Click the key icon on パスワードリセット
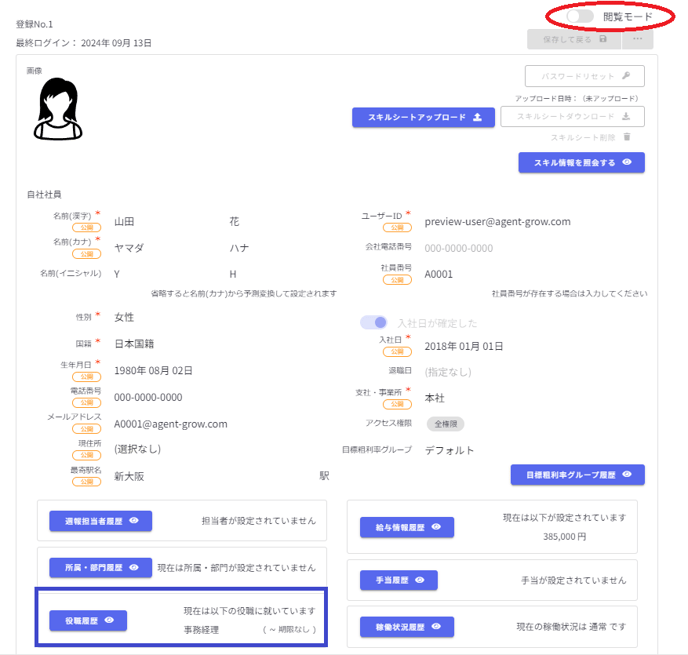 [626, 76]
